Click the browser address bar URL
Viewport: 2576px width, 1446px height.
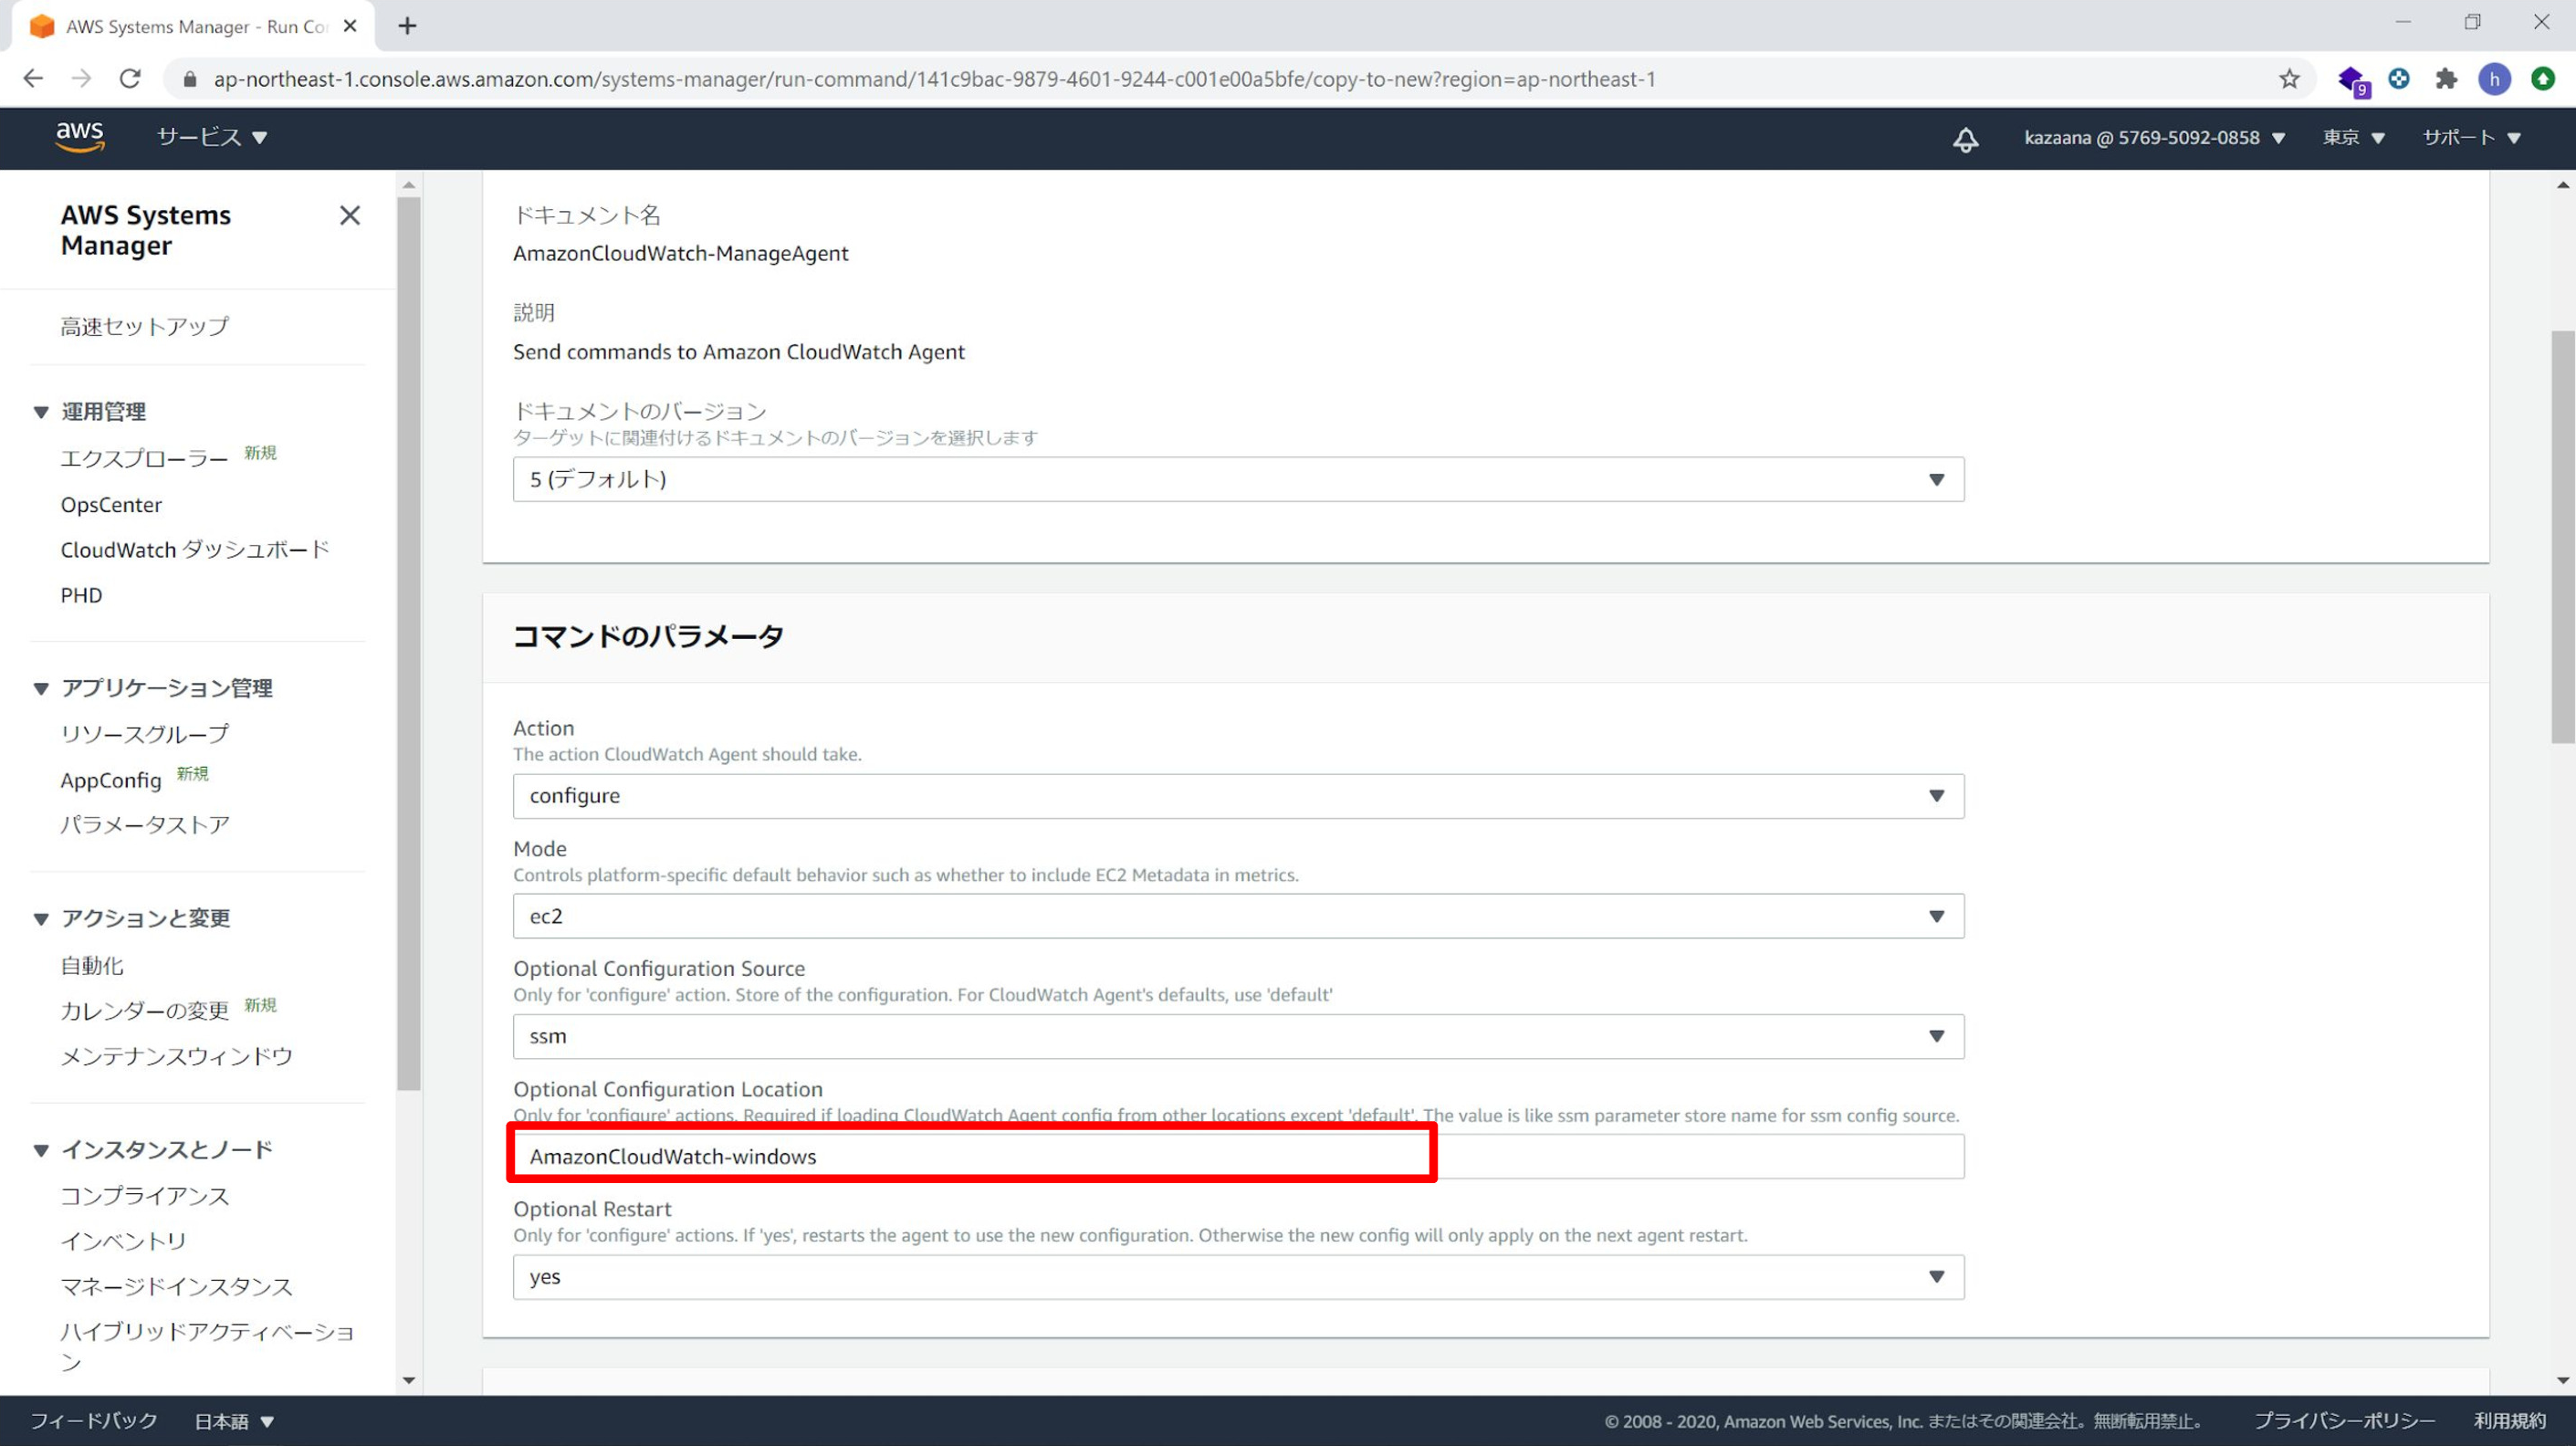point(934,79)
